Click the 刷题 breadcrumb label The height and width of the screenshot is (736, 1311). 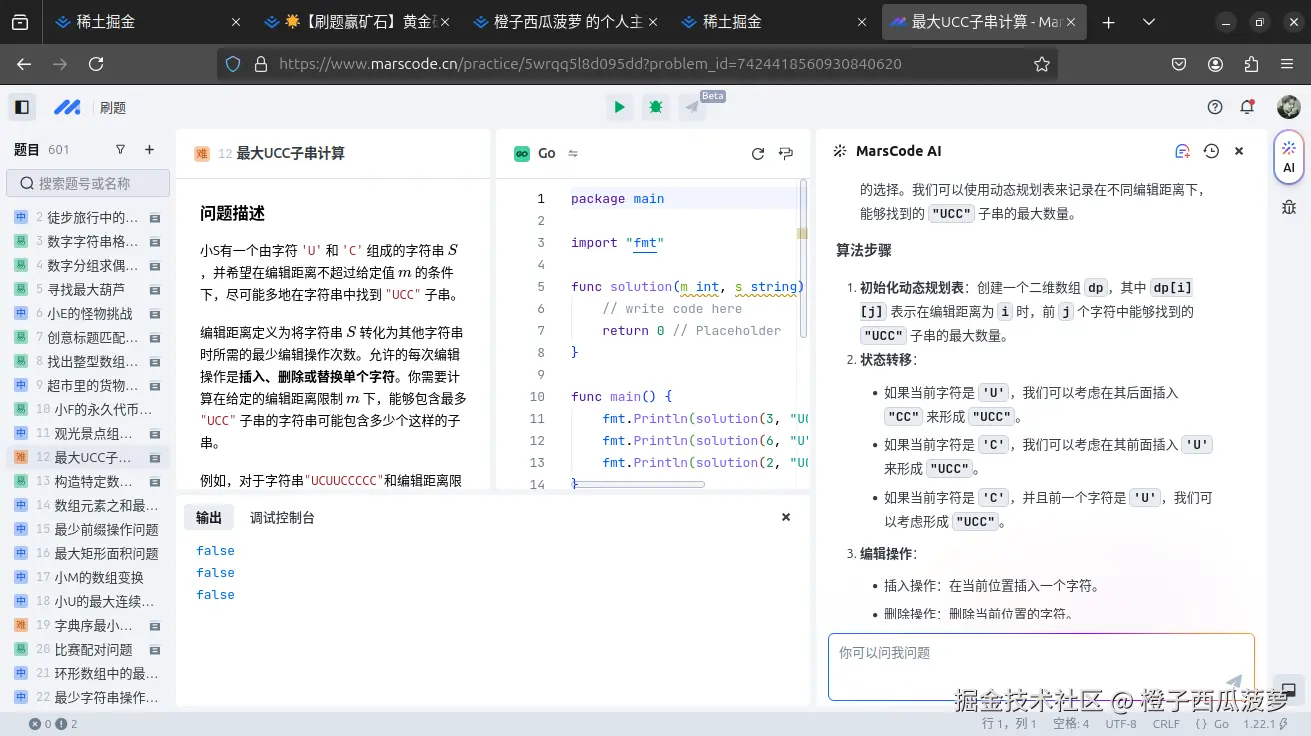[113, 108]
